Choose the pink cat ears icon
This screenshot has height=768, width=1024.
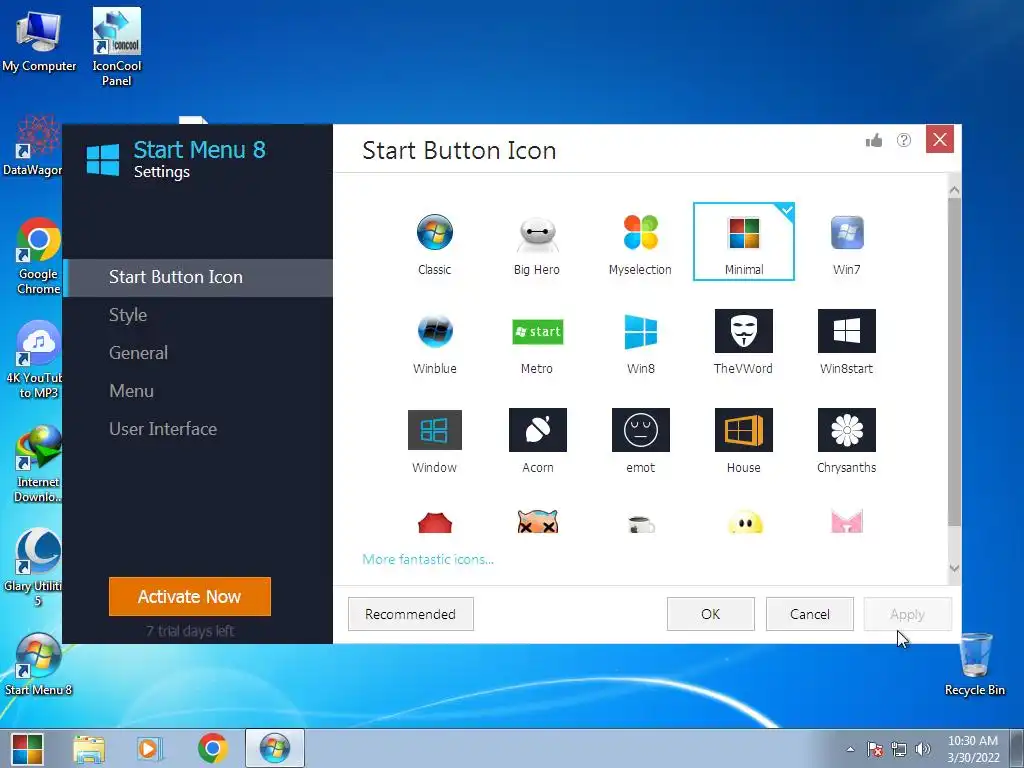(x=846, y=522)
